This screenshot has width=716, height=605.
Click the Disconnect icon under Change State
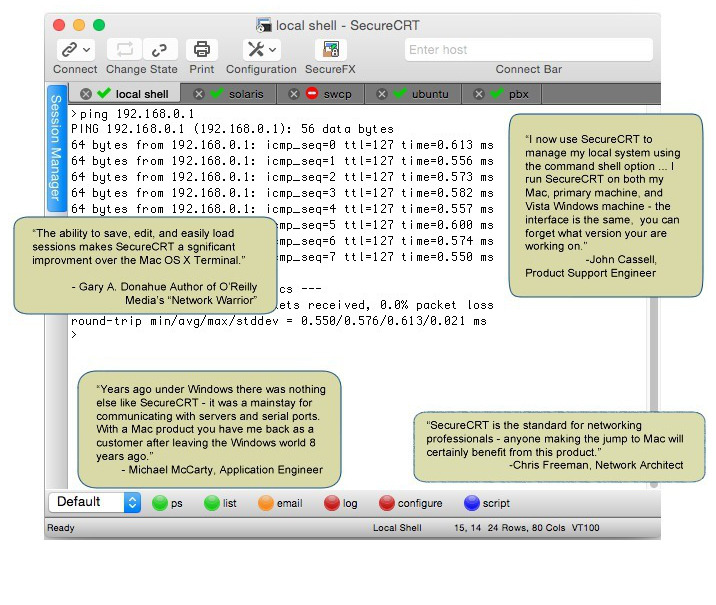point(159,49)
